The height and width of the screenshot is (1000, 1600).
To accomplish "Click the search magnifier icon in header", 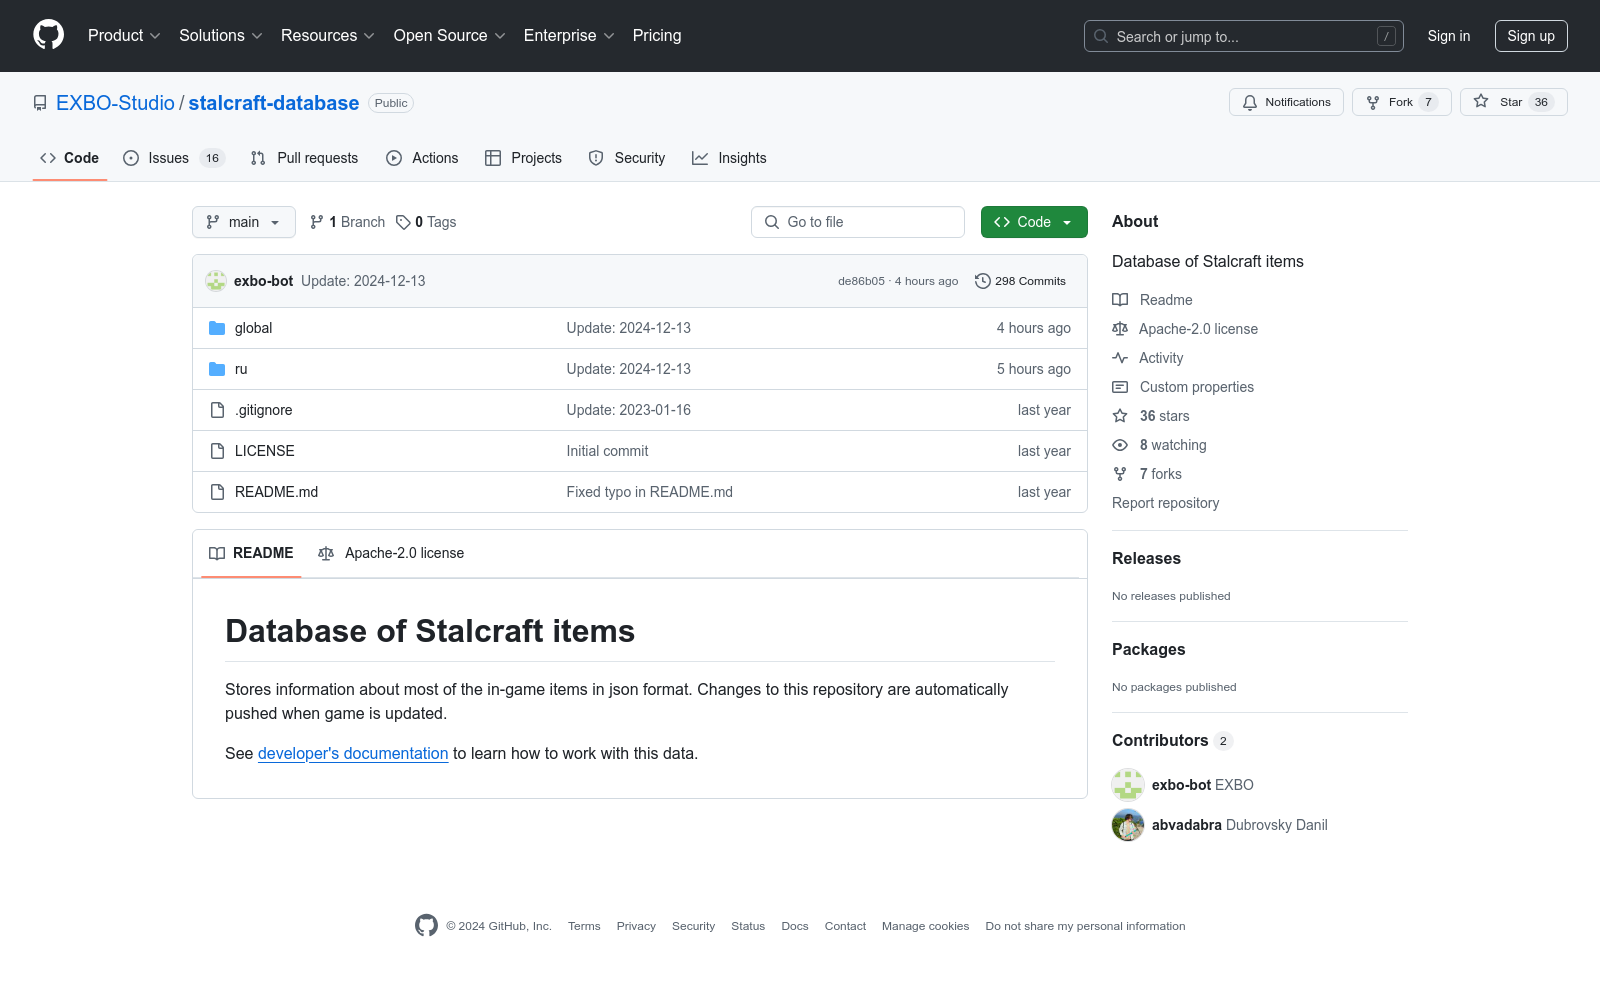I will 1101,36.
